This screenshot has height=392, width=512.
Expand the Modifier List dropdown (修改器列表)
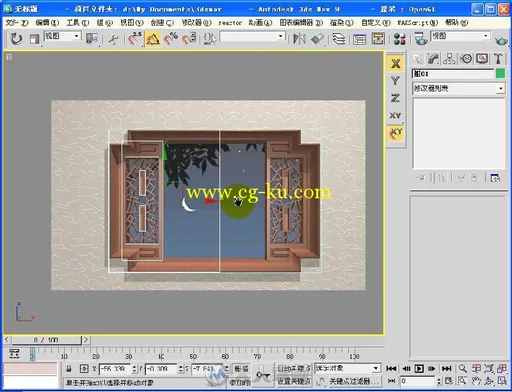(x=459, y=88)
